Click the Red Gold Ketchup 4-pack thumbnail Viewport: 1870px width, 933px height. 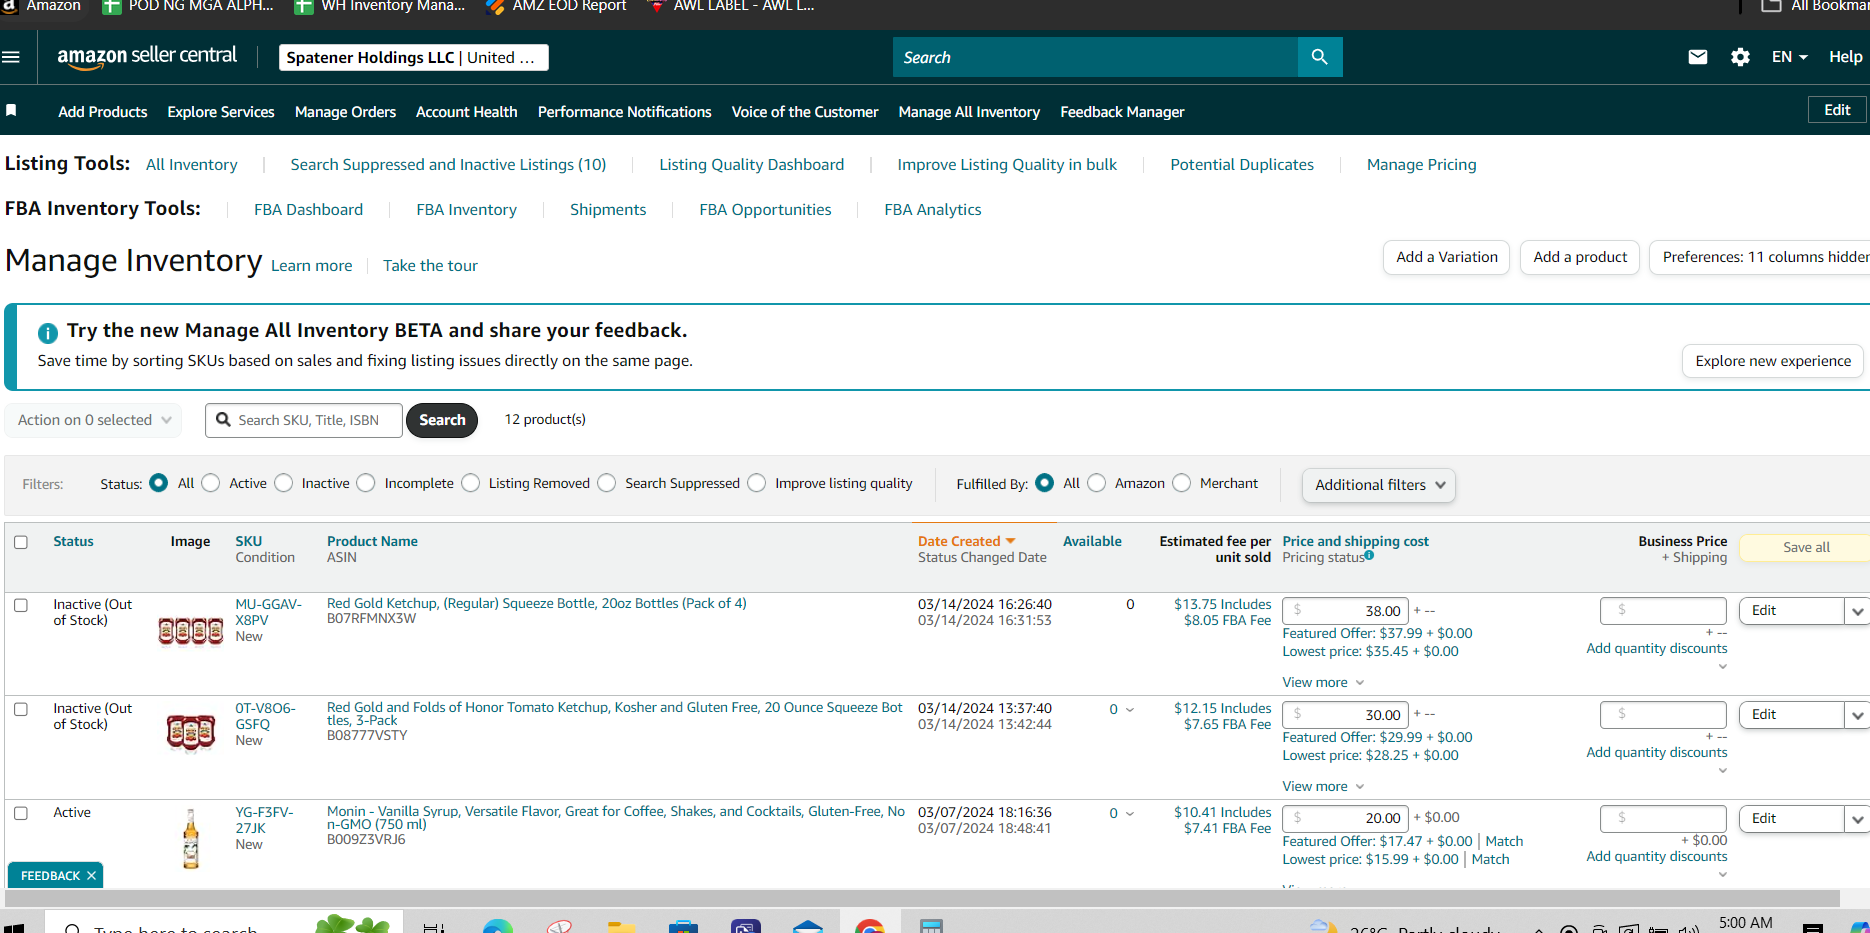point(191,631)
